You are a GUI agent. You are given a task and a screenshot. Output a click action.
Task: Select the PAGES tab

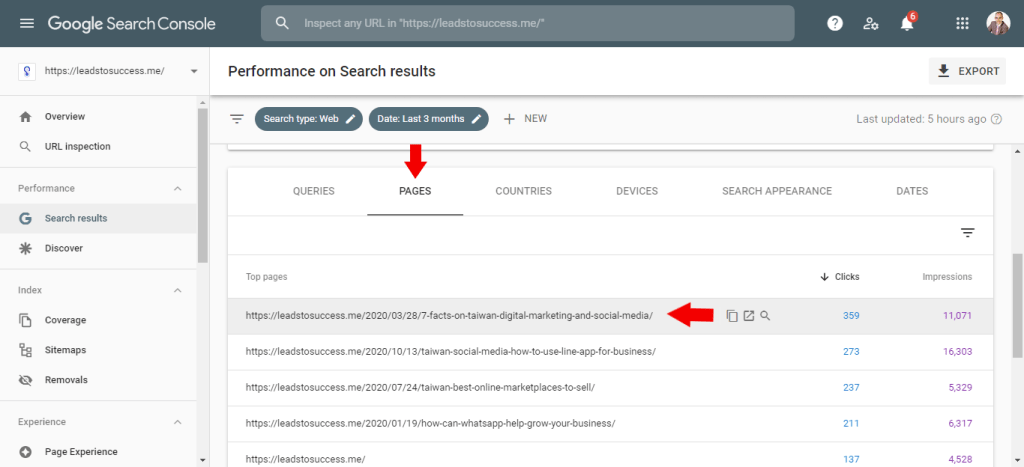(415, 191)
